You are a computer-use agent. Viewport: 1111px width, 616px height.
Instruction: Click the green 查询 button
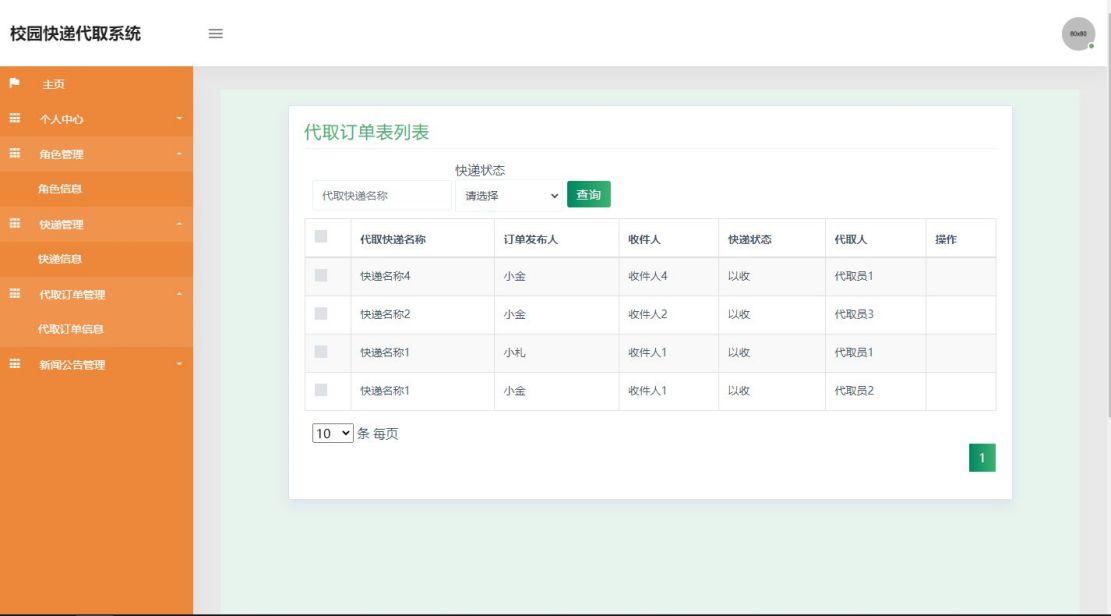coord(588,194)
